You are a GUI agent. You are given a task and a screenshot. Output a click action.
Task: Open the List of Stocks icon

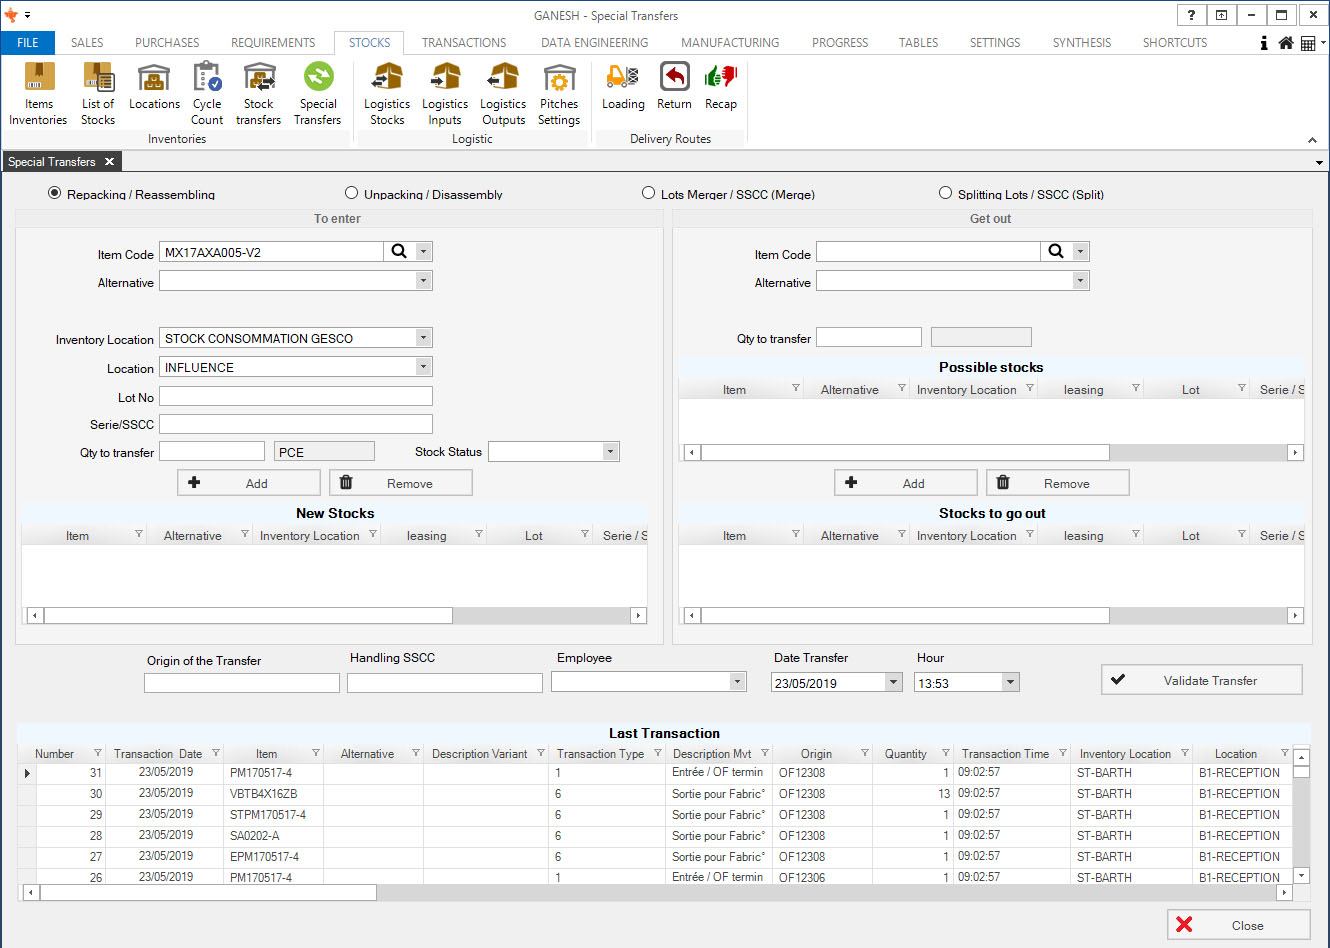point(98,93)
